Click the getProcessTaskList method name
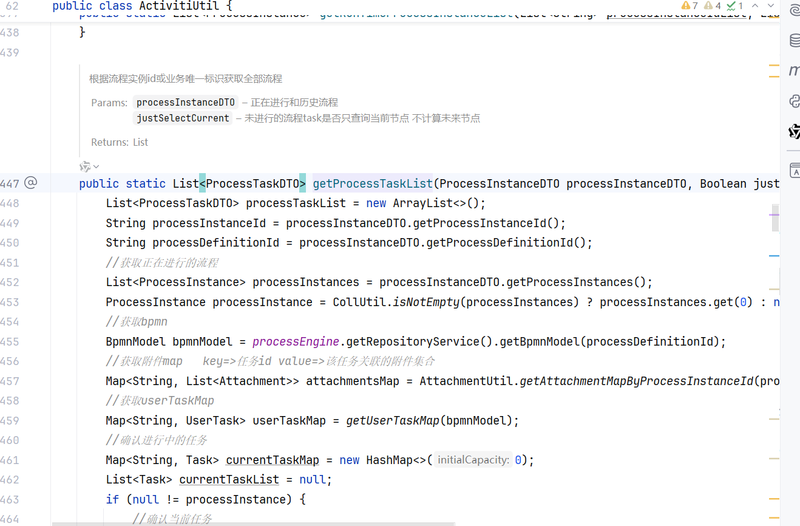The width and height of the screenshot is (800, 526). (x=372, y=184)
